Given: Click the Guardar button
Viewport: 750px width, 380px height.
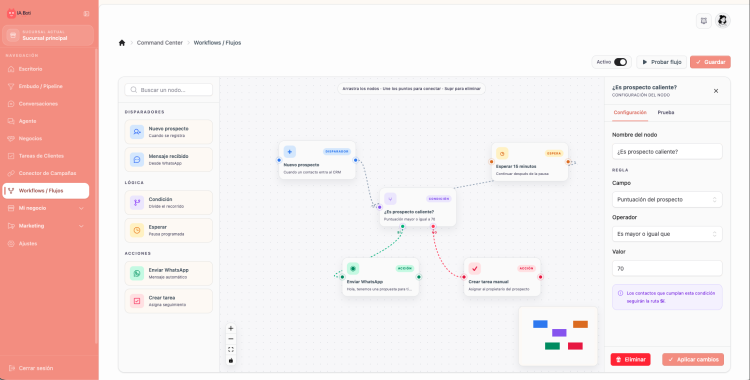Looking at the screenshot, I should 710,62.
